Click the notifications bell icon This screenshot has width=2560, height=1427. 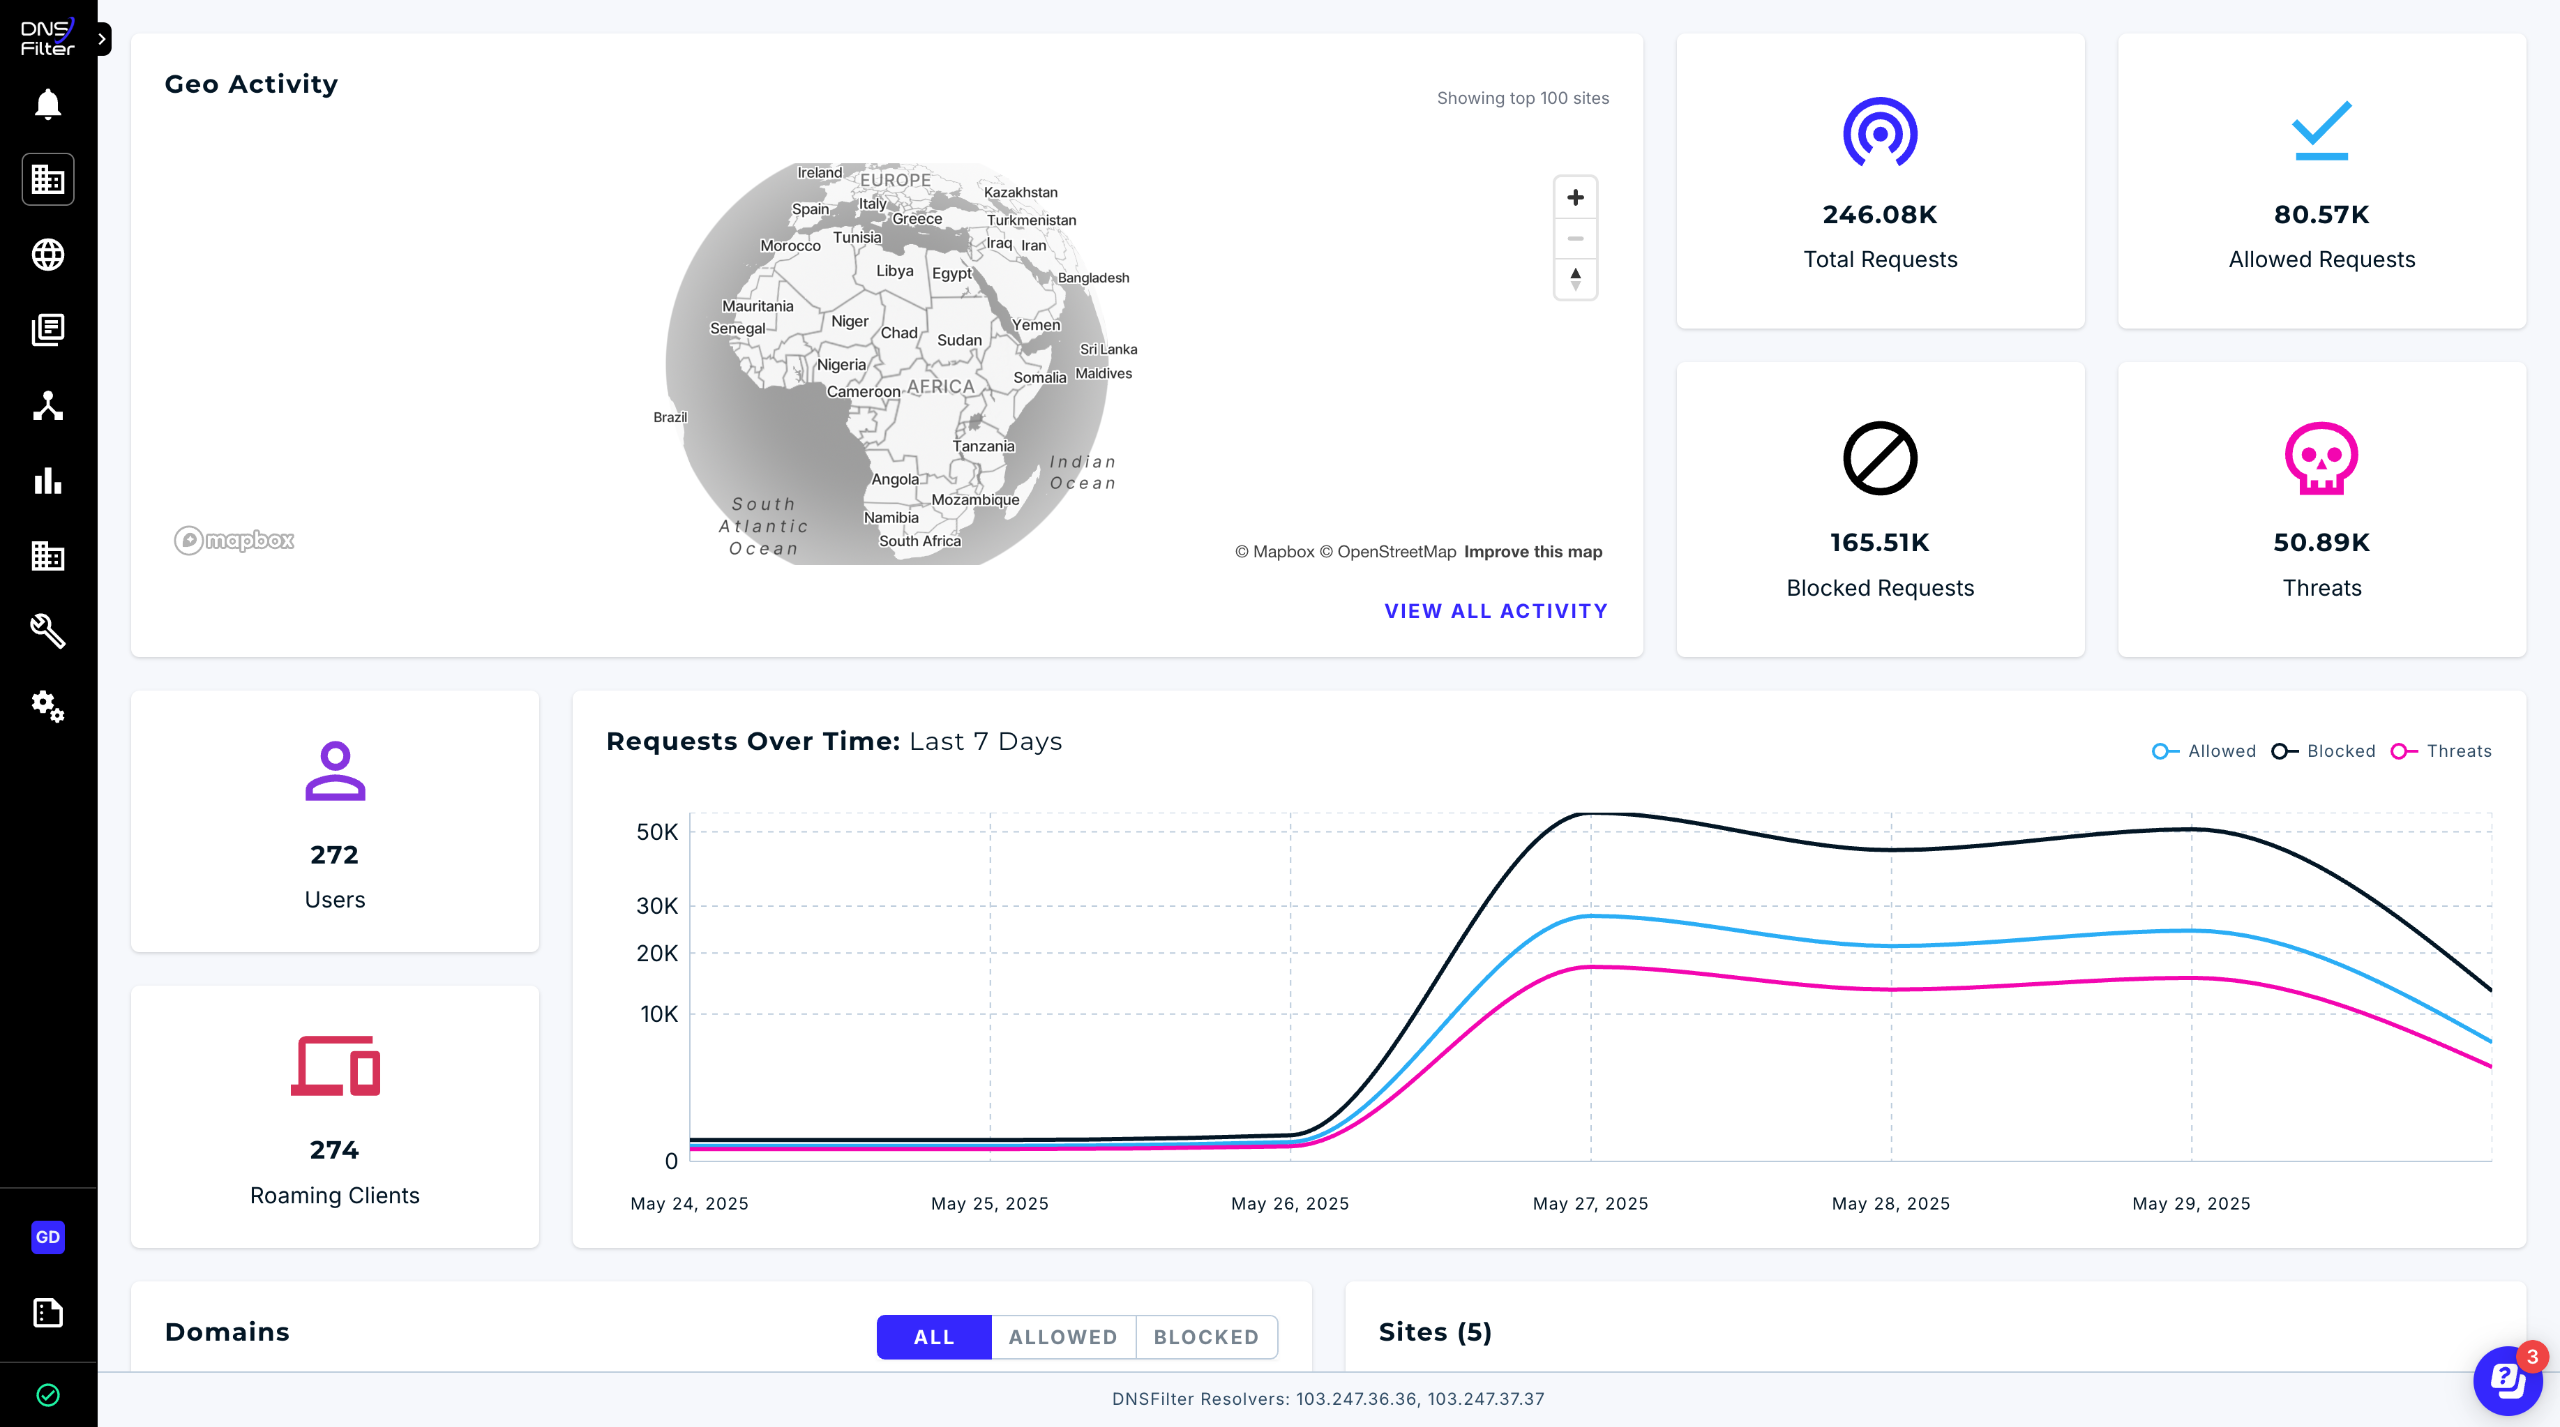(x=48, y=104)
